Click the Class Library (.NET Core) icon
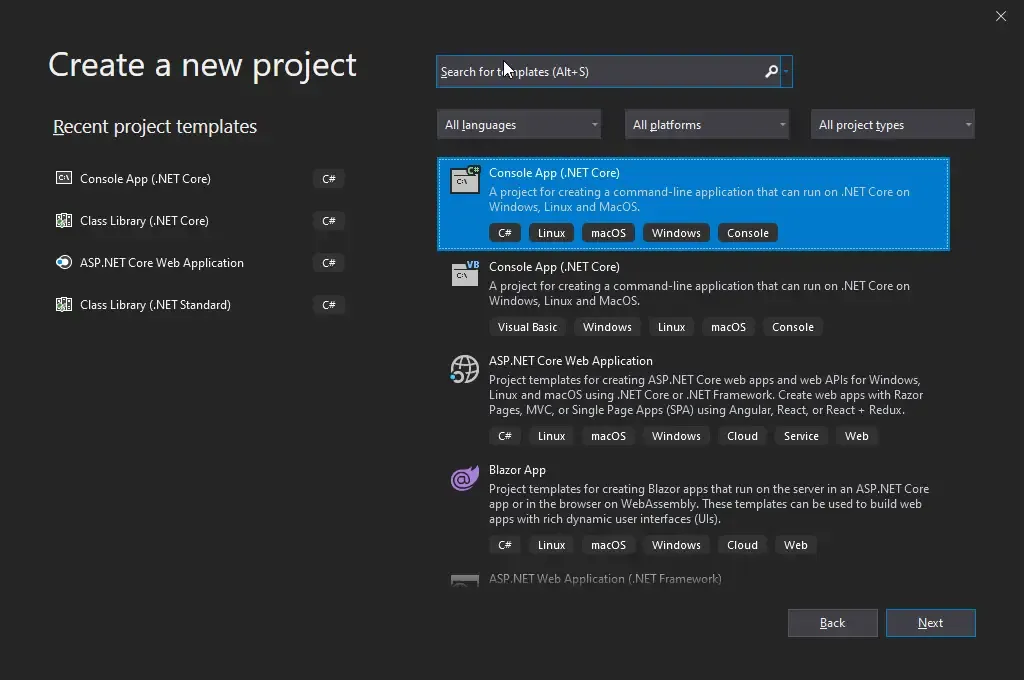1024x680 pixels. pos(65,220)
